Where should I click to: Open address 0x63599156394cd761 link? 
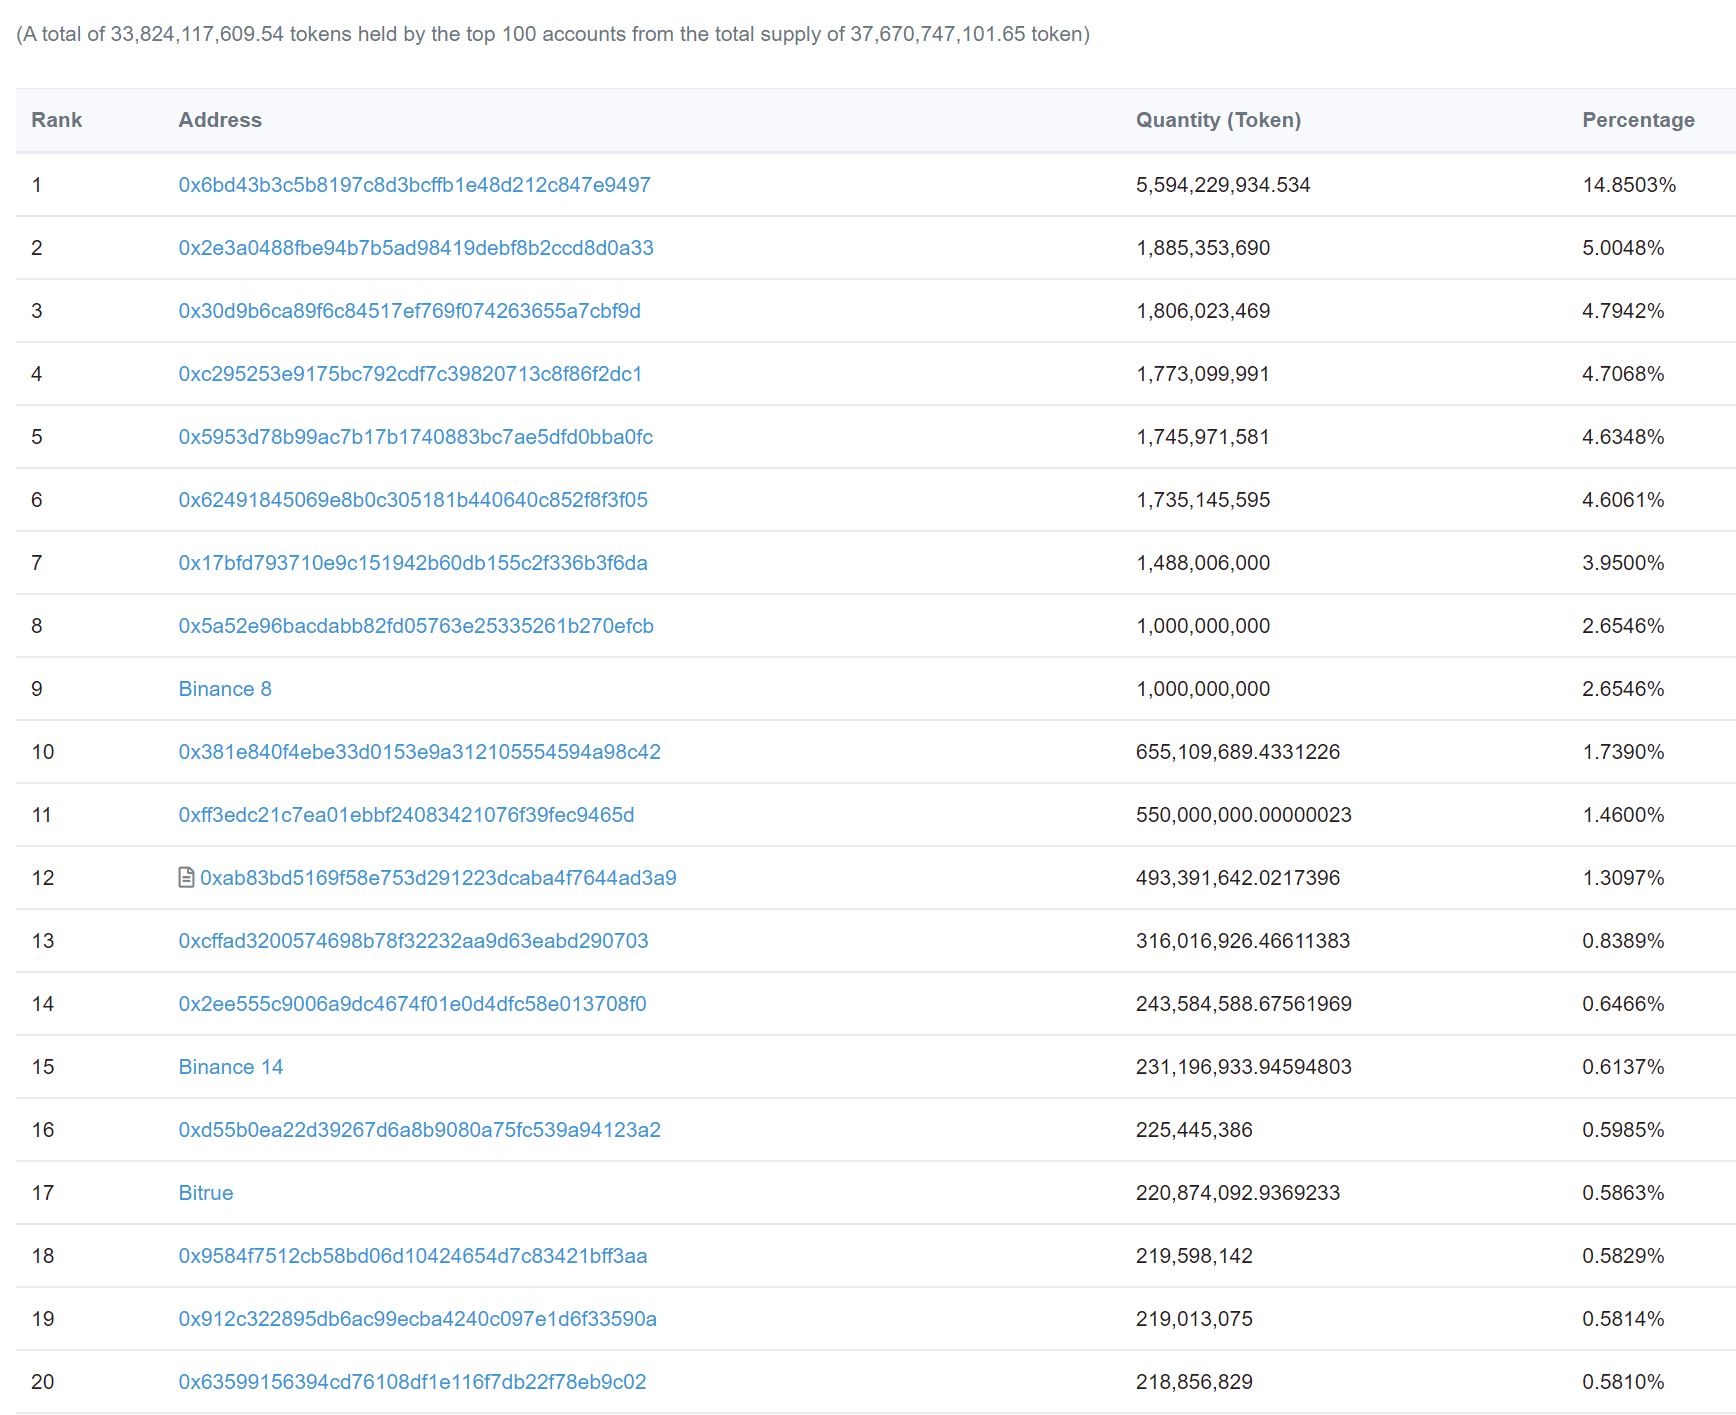coord(413,1382)
